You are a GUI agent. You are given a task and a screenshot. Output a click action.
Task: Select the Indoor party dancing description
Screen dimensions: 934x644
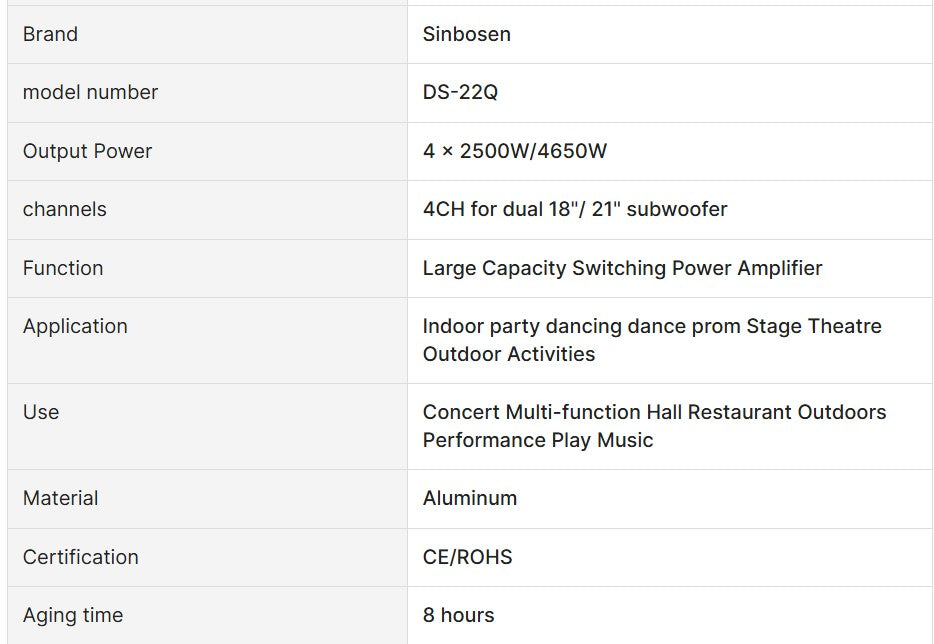pyautogui.click(x=651, y=340)
